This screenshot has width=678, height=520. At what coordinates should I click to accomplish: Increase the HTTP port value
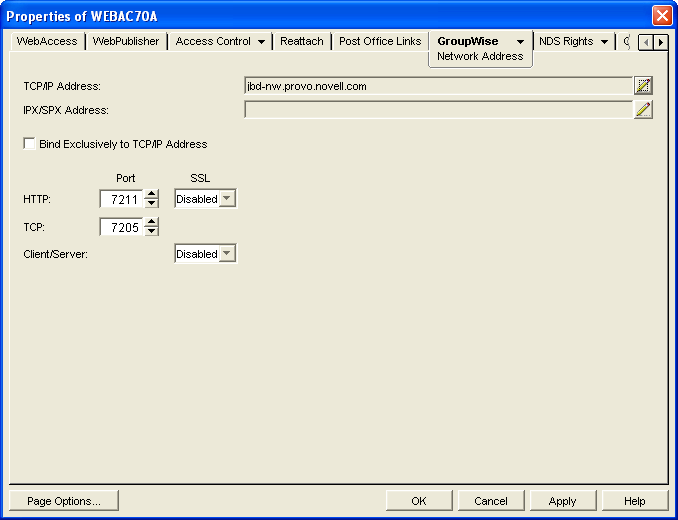point(151,194)
